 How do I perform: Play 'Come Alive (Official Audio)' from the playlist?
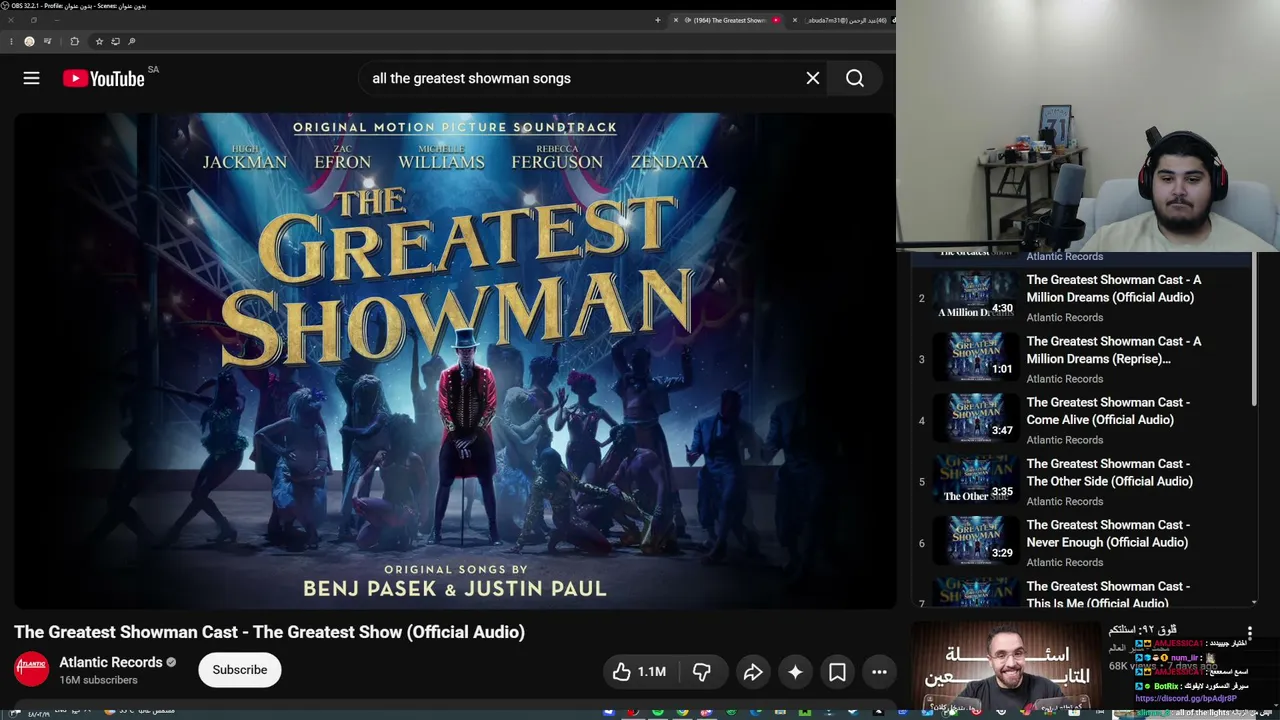coord(1107,411)
